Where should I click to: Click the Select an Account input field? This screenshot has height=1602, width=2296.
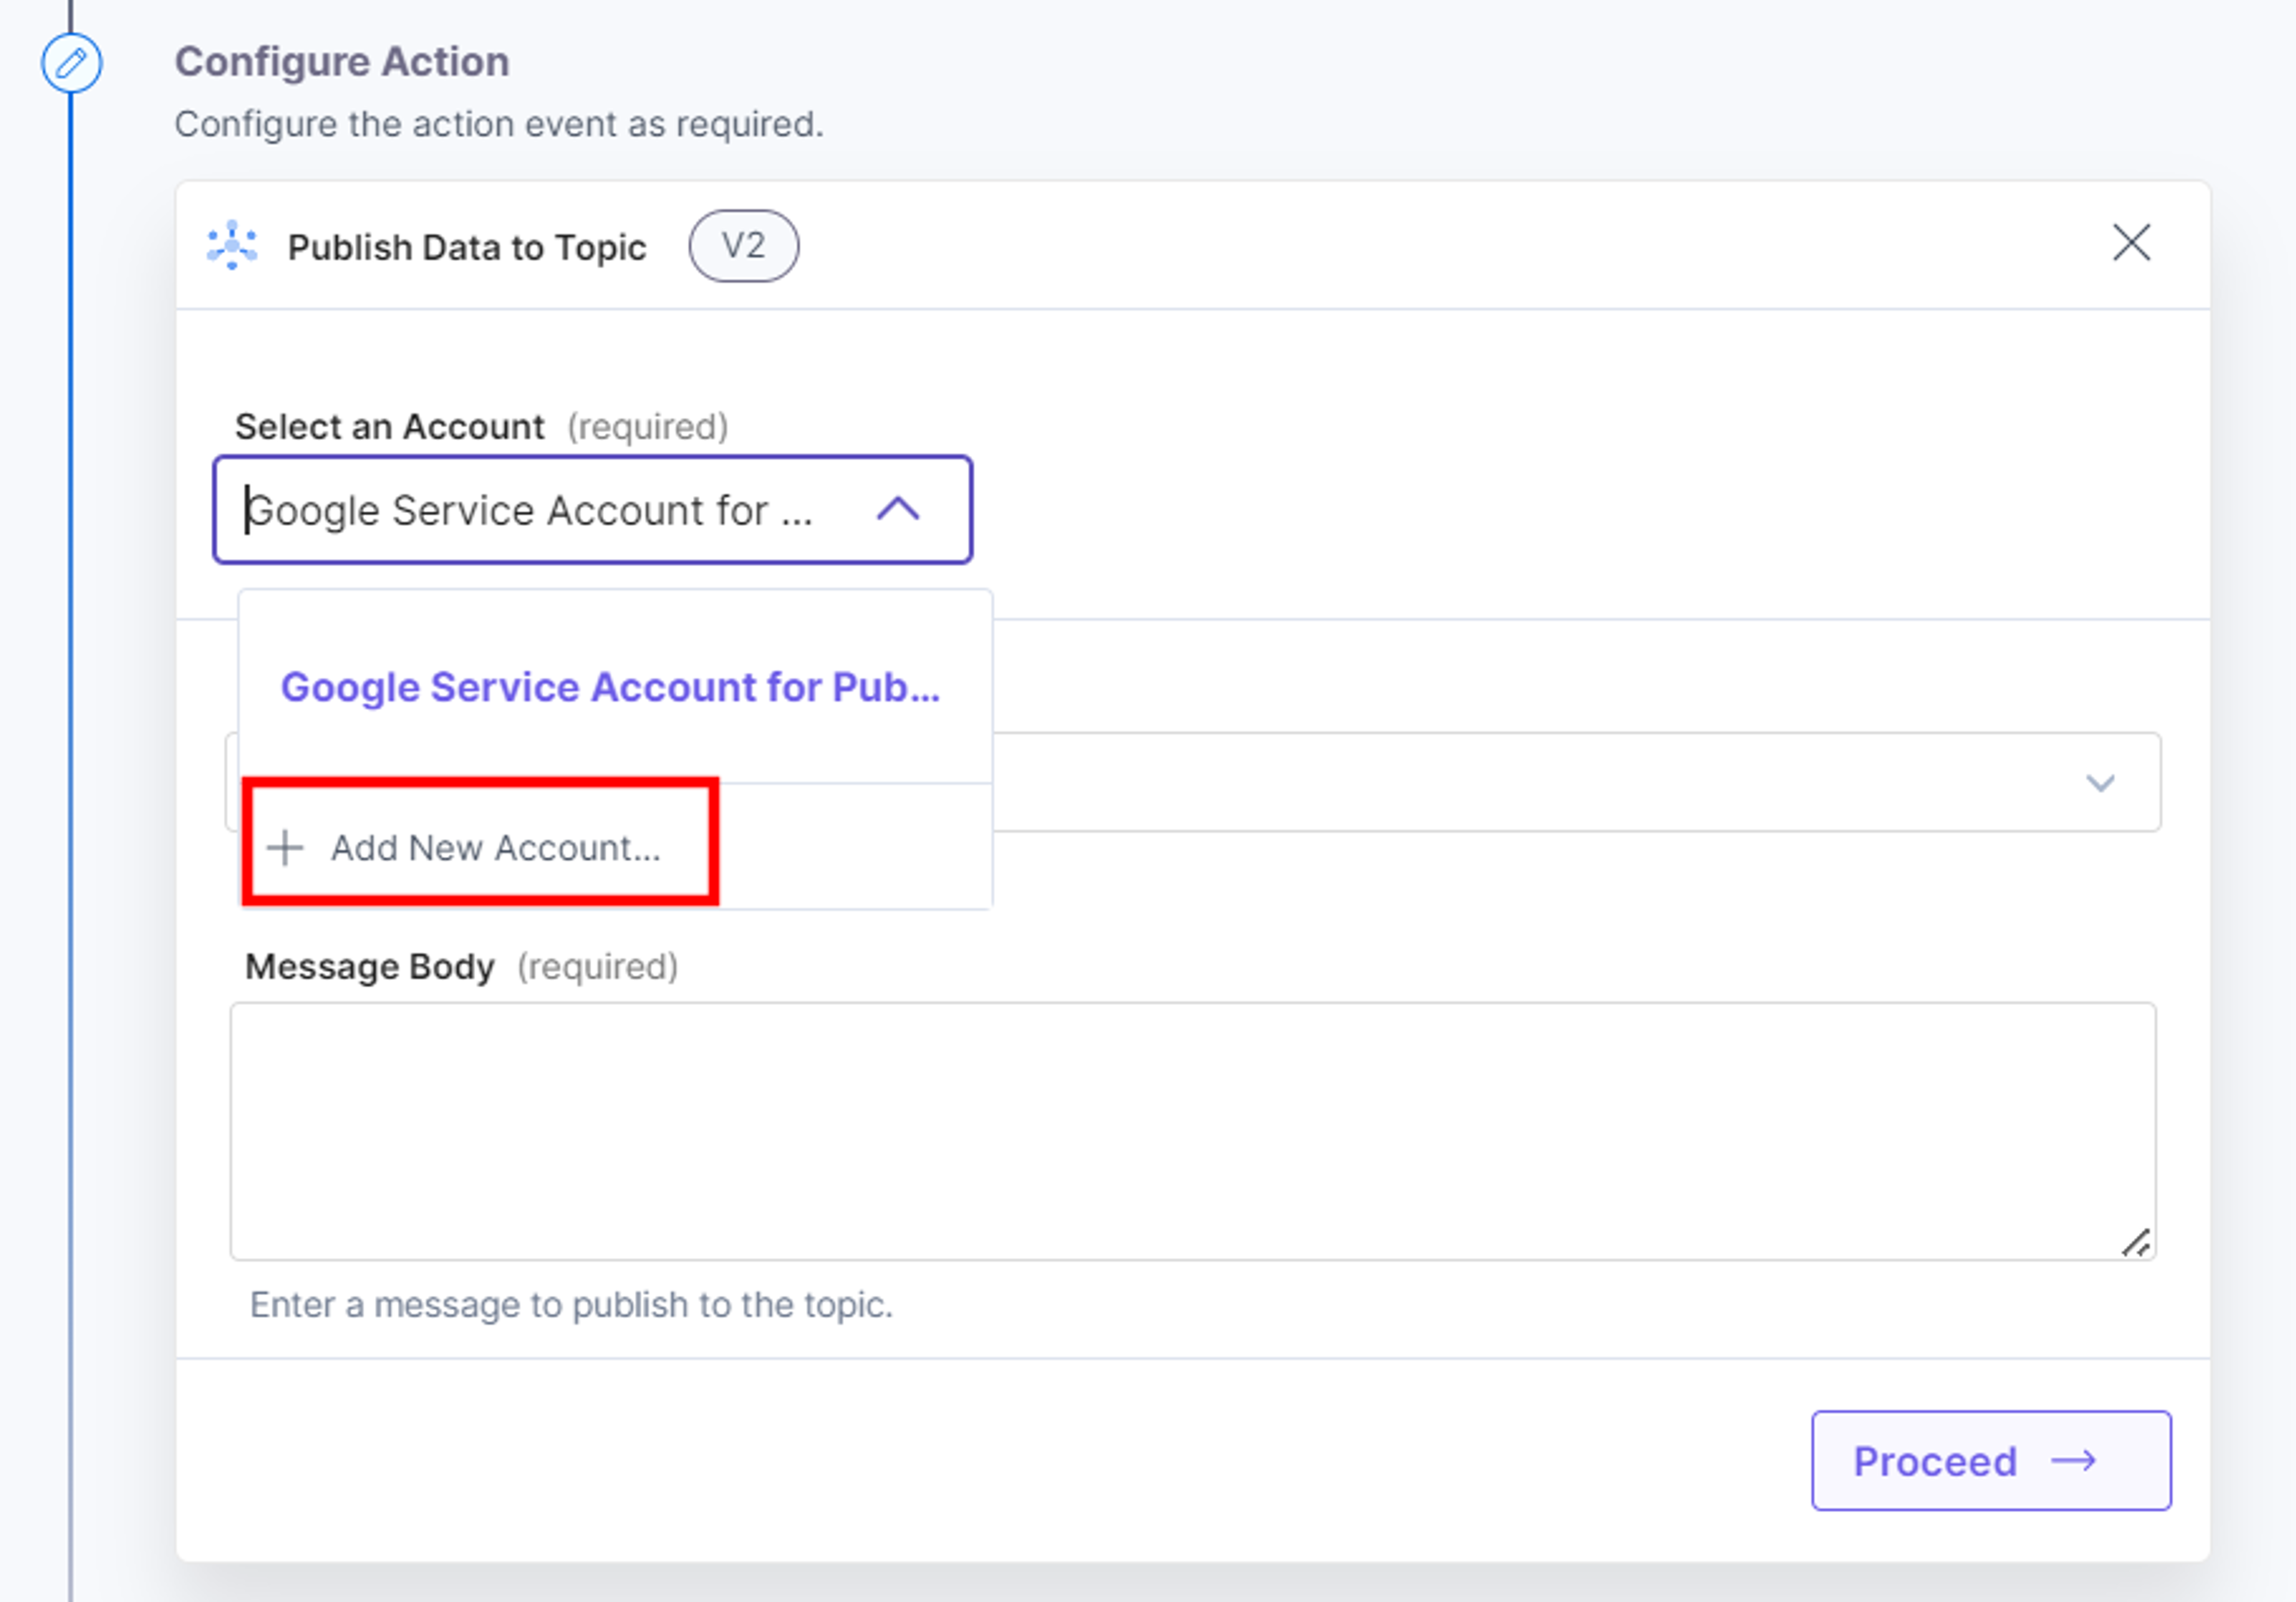[x=593, y=510]
